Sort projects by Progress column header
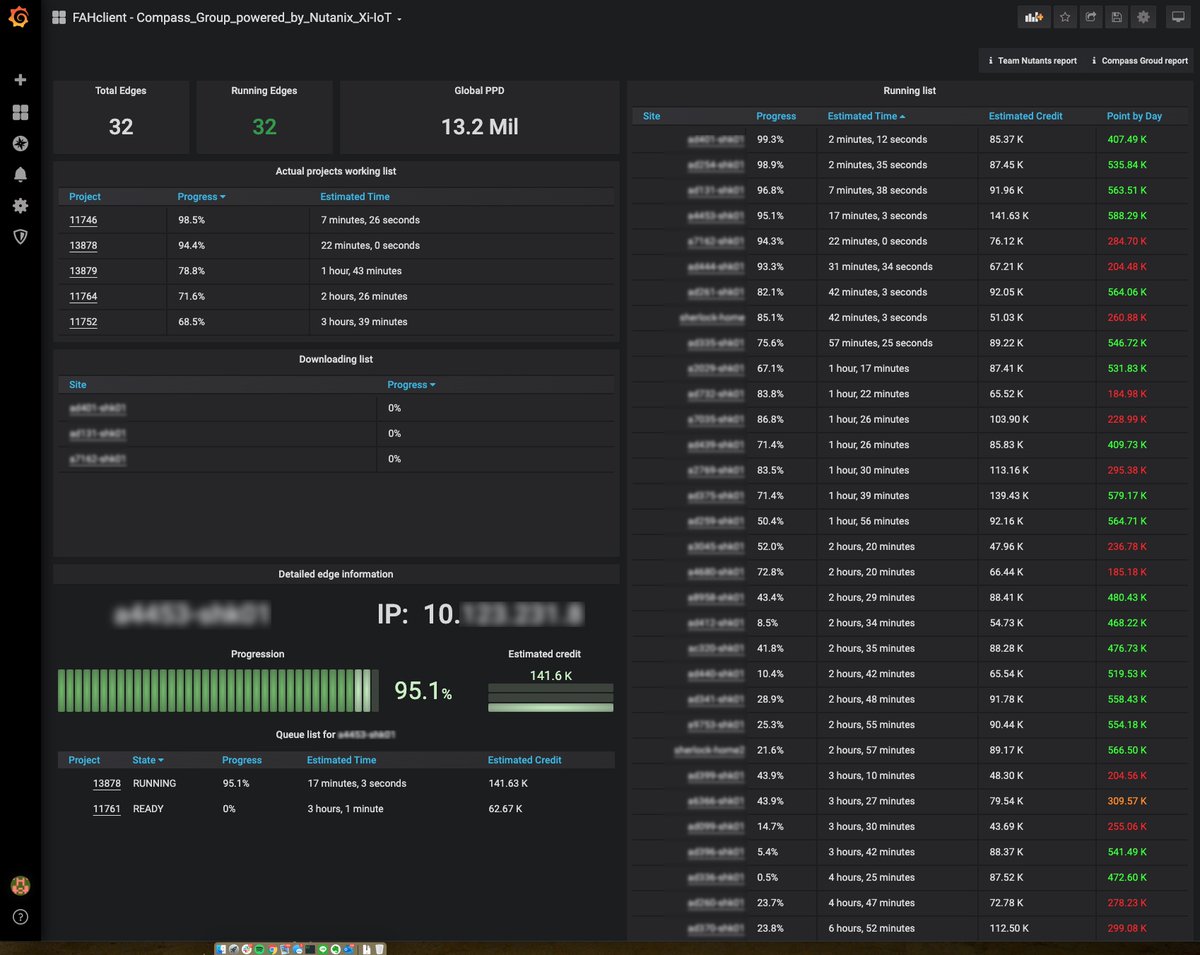 click(x=201, y=197)
